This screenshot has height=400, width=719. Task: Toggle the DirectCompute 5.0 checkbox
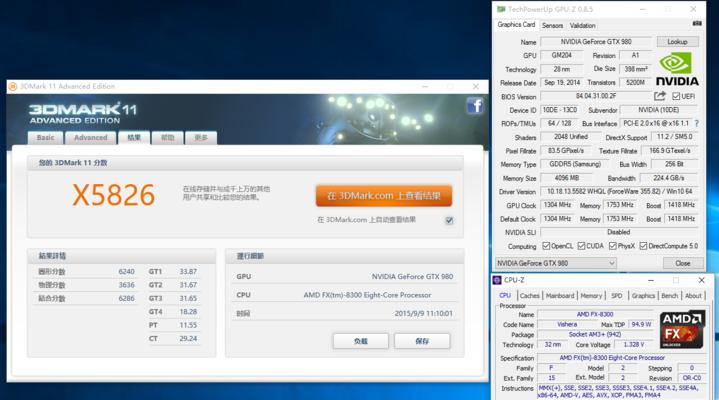[x=643, y=246]
